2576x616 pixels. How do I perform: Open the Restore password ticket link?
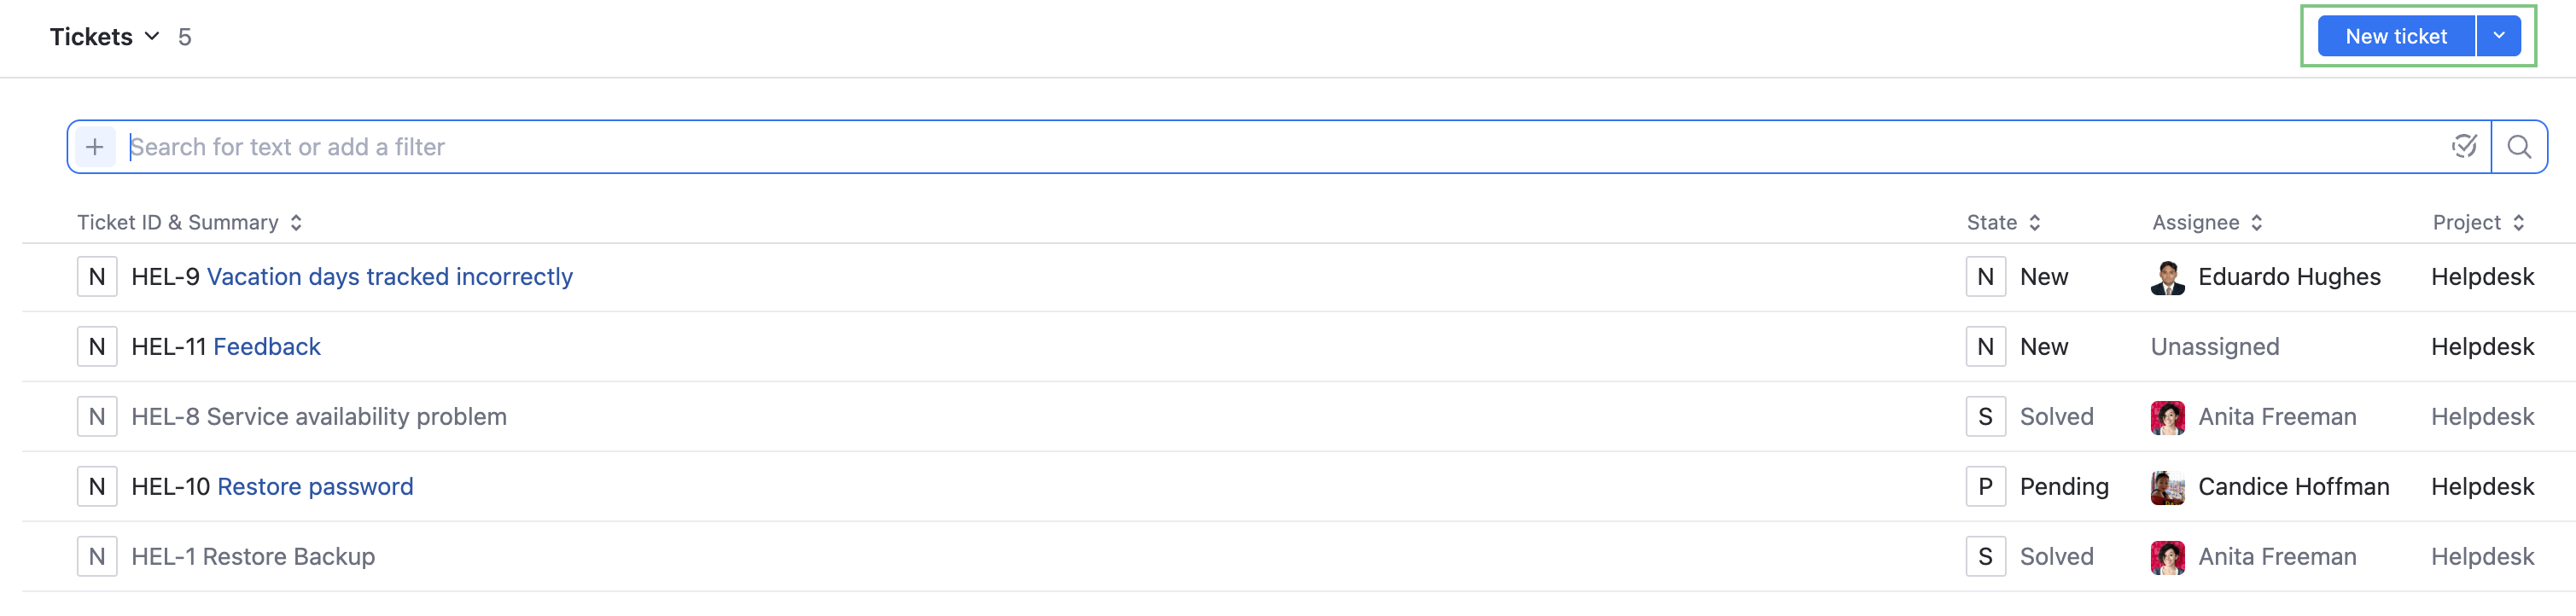pyautogui.click(x=315, y=487)
